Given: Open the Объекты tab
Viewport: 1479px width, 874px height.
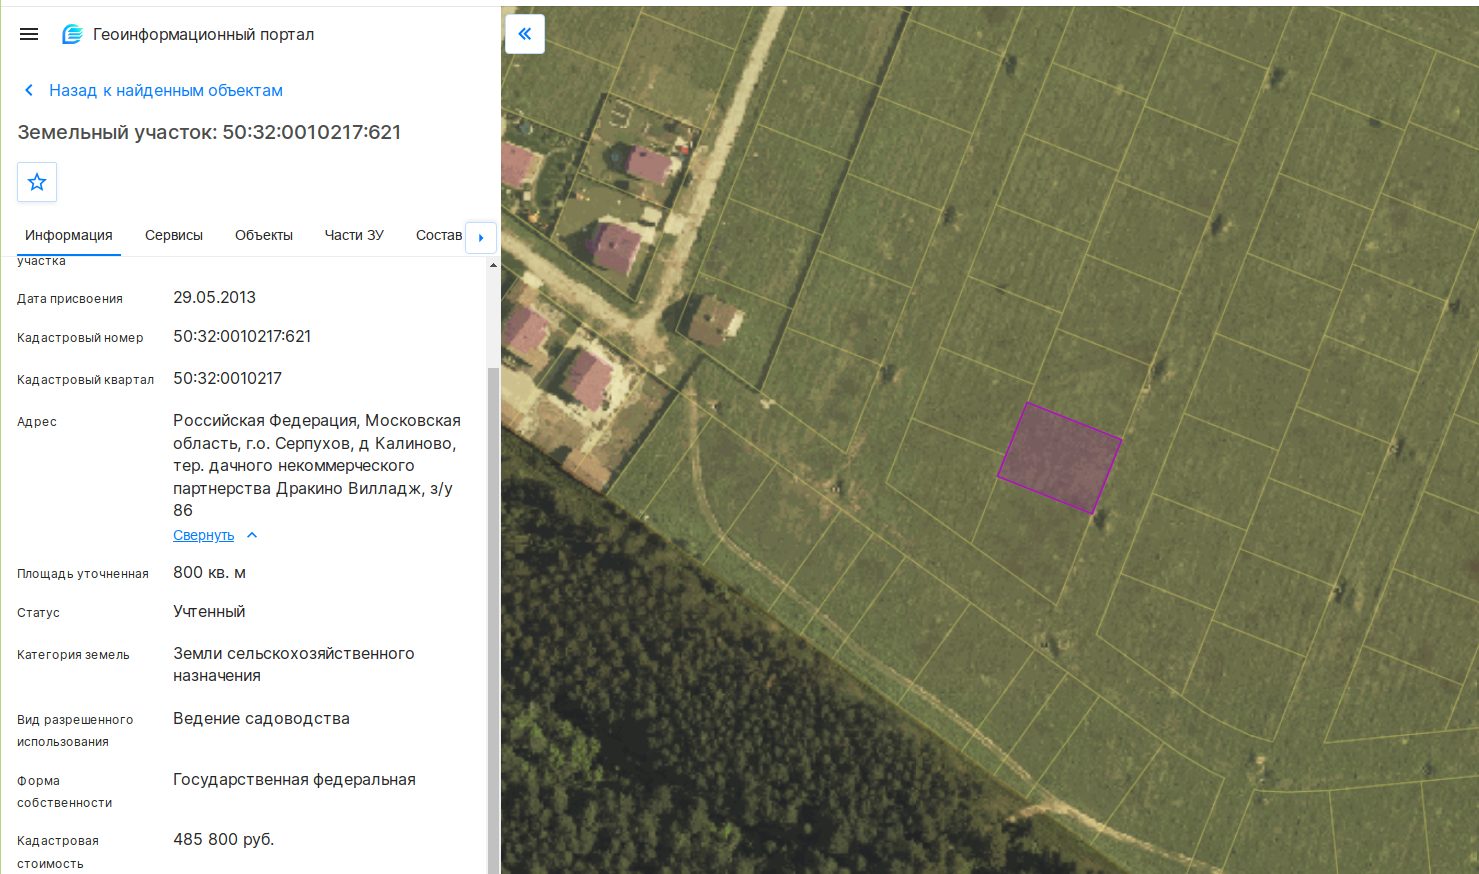Looking at the screenshot, I should pyautogui.click(x=264, y=235).
